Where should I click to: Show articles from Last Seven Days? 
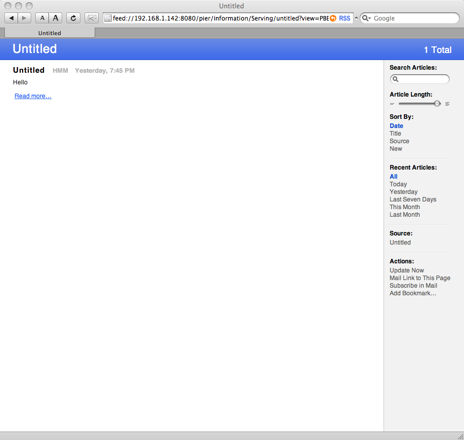click(413, 199)
